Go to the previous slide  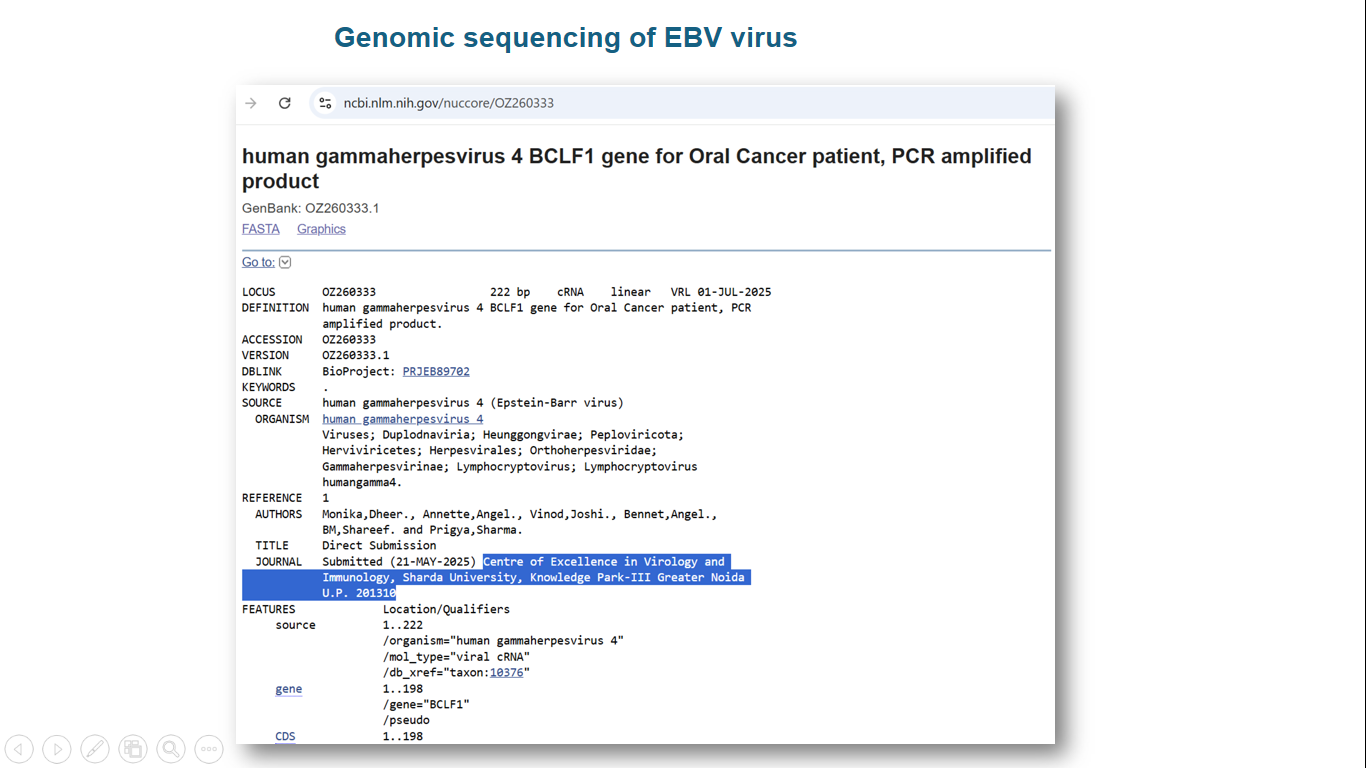pyautogui.click(x=19, y=748)
